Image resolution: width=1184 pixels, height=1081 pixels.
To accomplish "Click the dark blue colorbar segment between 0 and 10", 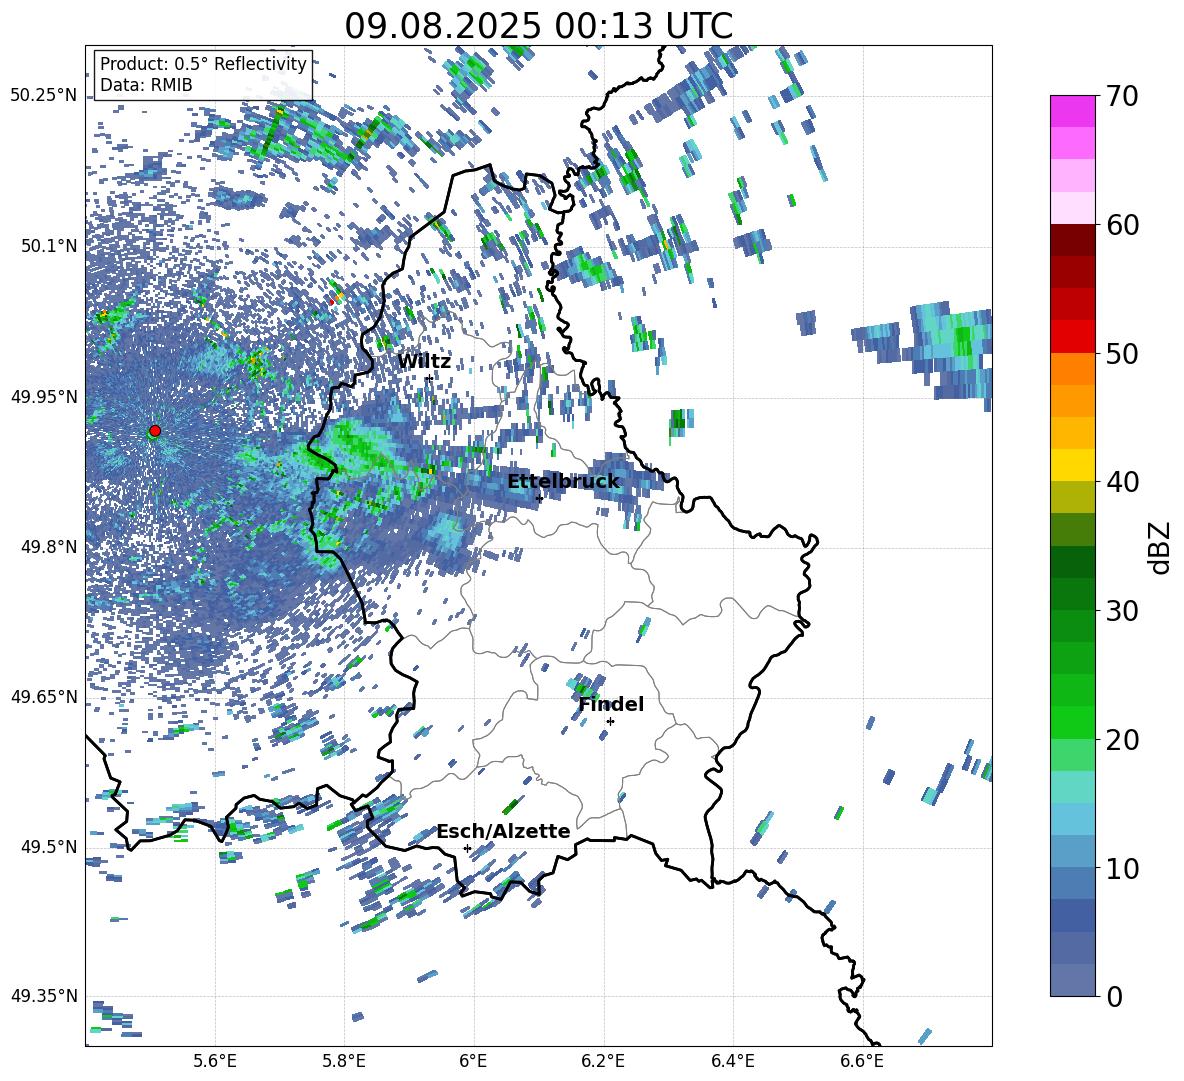I will (x=1072, y=916).
